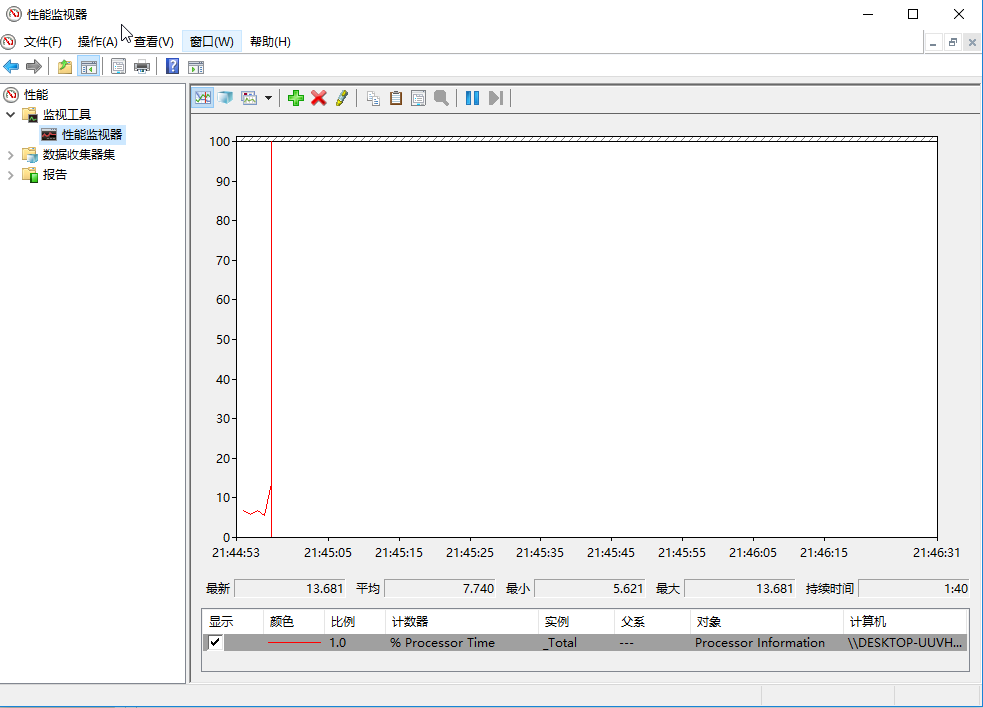Screen dimensions: 983x708
Task: Restore the inner MDI child window
Action: (952, 43)
